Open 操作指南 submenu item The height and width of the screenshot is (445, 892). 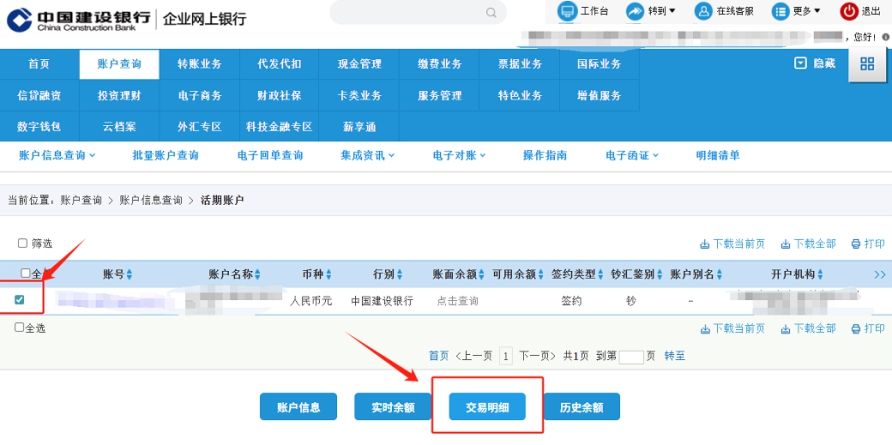click(545, 155)
